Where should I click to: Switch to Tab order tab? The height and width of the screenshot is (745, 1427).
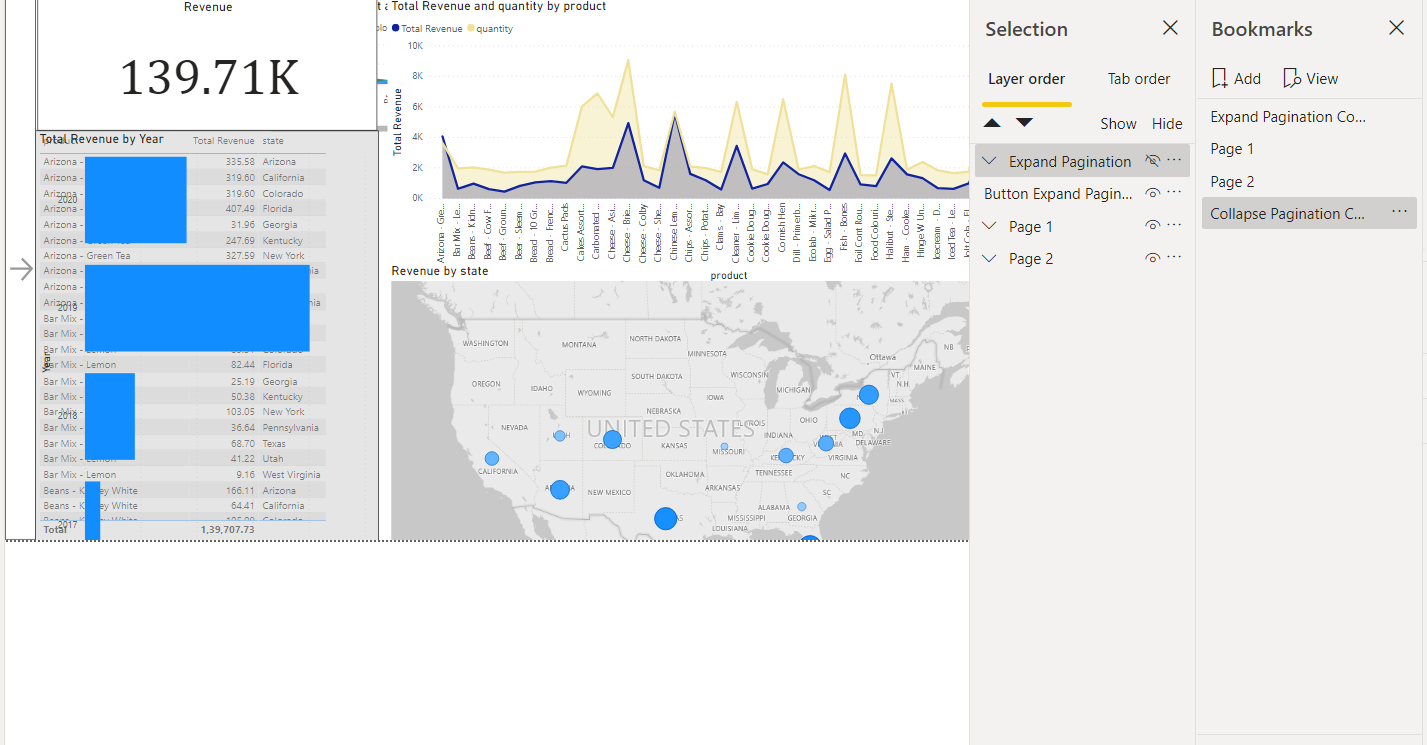[x=1139, y=79]
